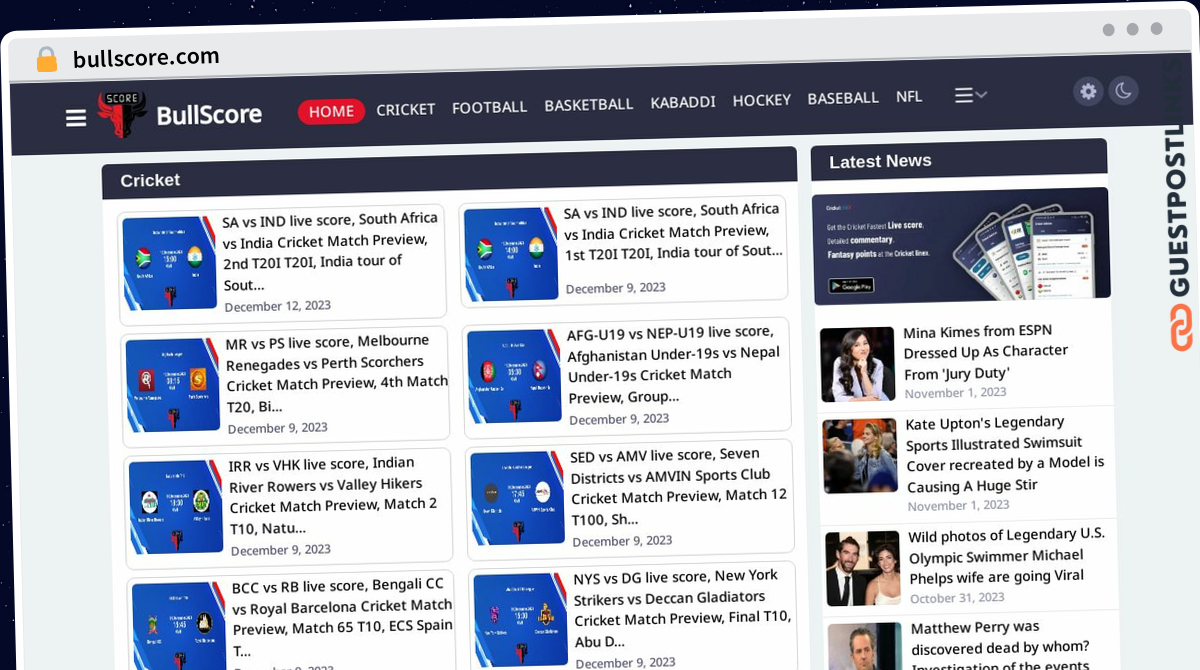Click the Cricket section heading
Image resolution: width=1200 pixels, height=670 pixels.
(x=150, y=180)
